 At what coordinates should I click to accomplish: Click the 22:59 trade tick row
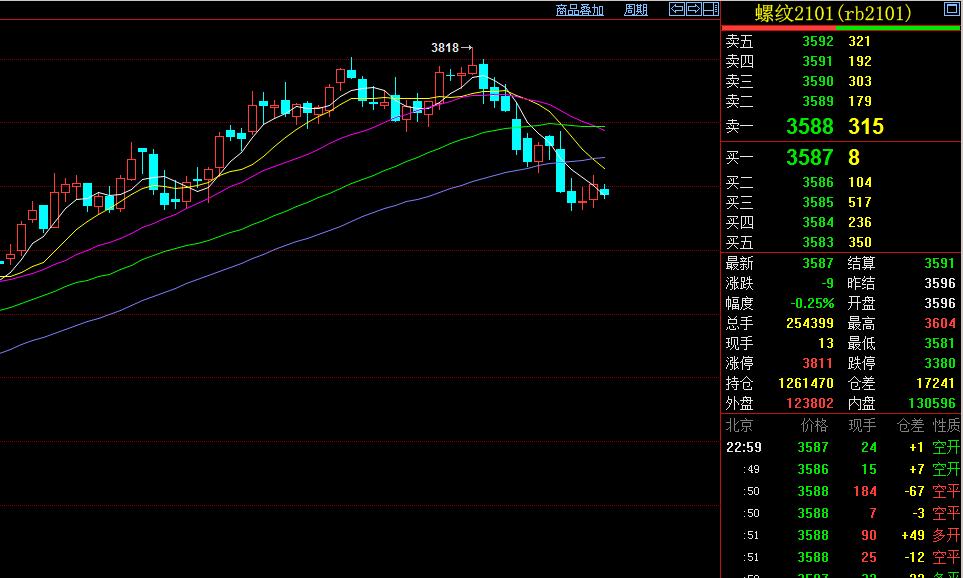point(840,448)
